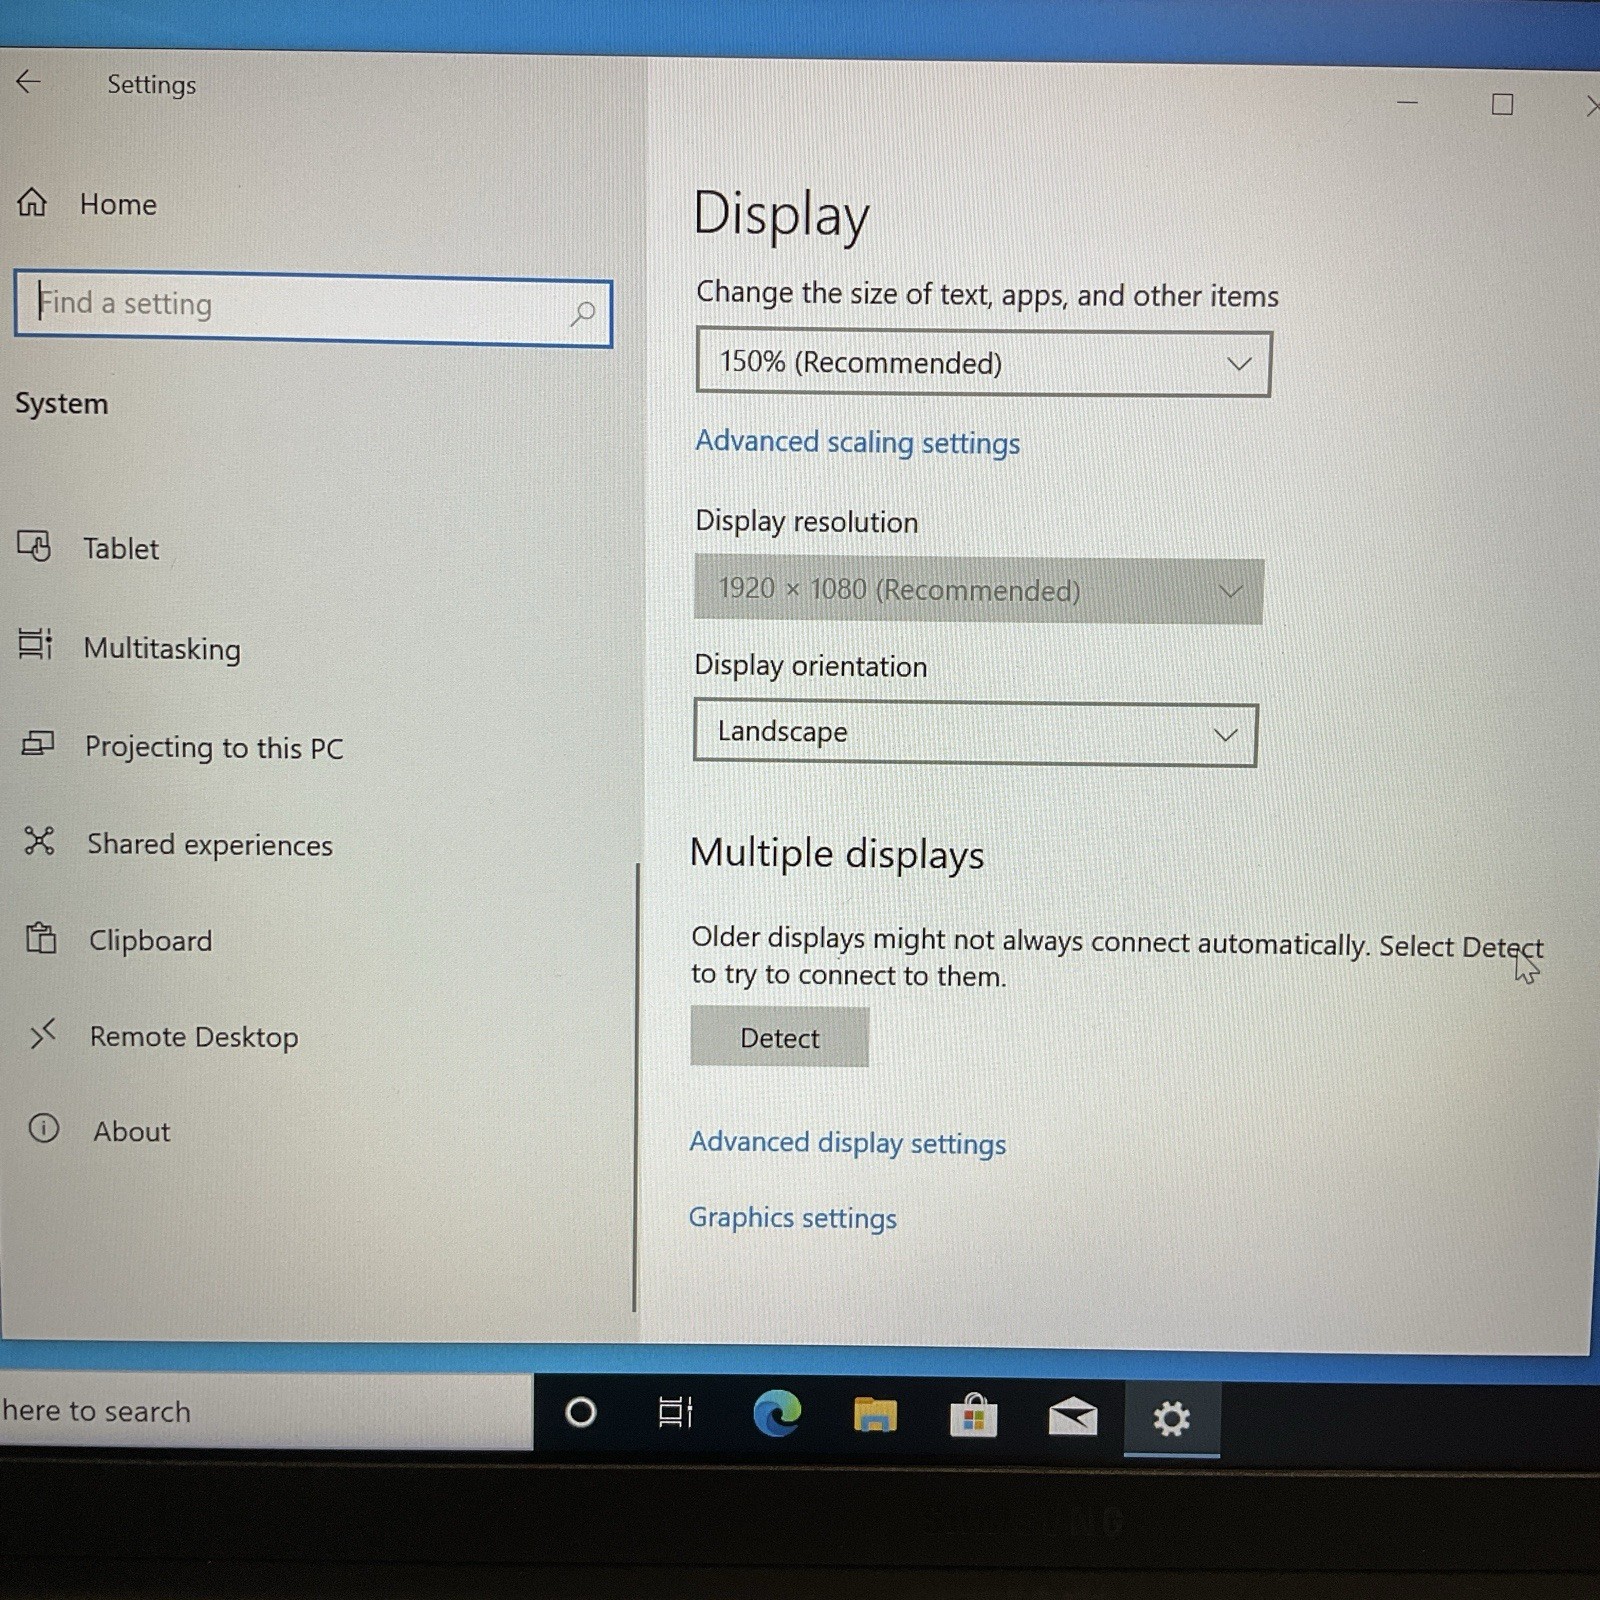Screen dimensions: 1600x1600
Task: Click the Multitasking icon in sidebar
Action: click(x=36, y=644)
